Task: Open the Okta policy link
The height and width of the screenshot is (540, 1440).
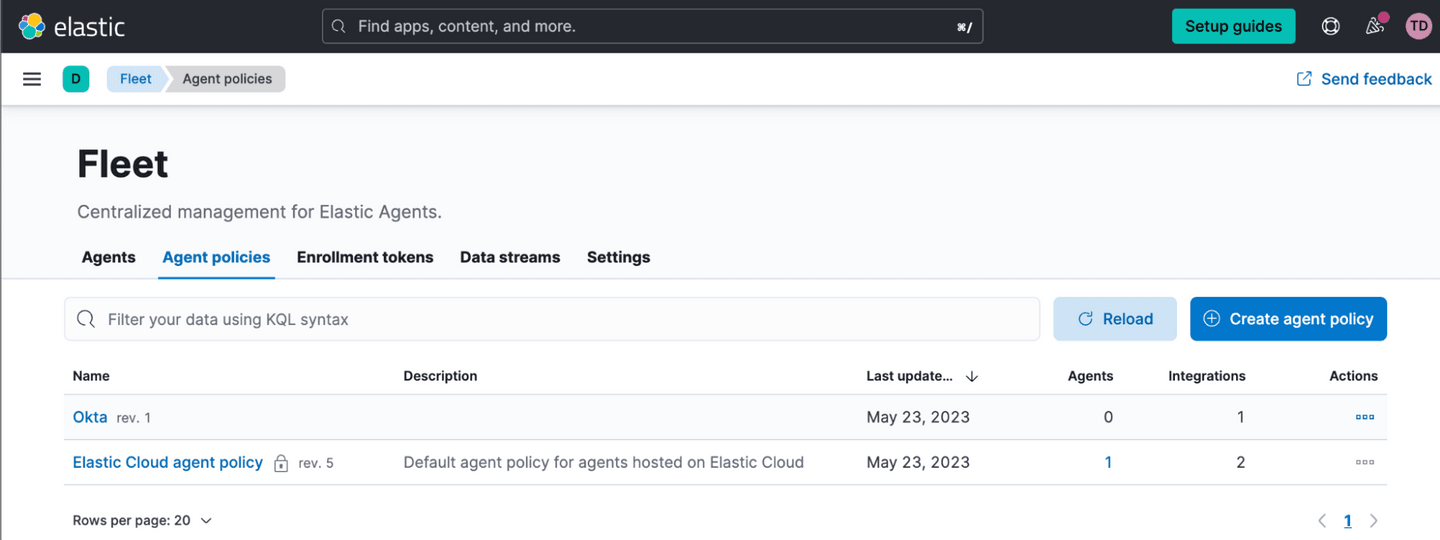Action: coord(90,417)
